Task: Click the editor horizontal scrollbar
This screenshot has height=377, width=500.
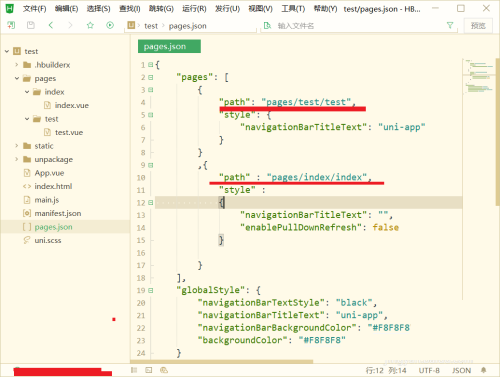Action: (222, 362)
